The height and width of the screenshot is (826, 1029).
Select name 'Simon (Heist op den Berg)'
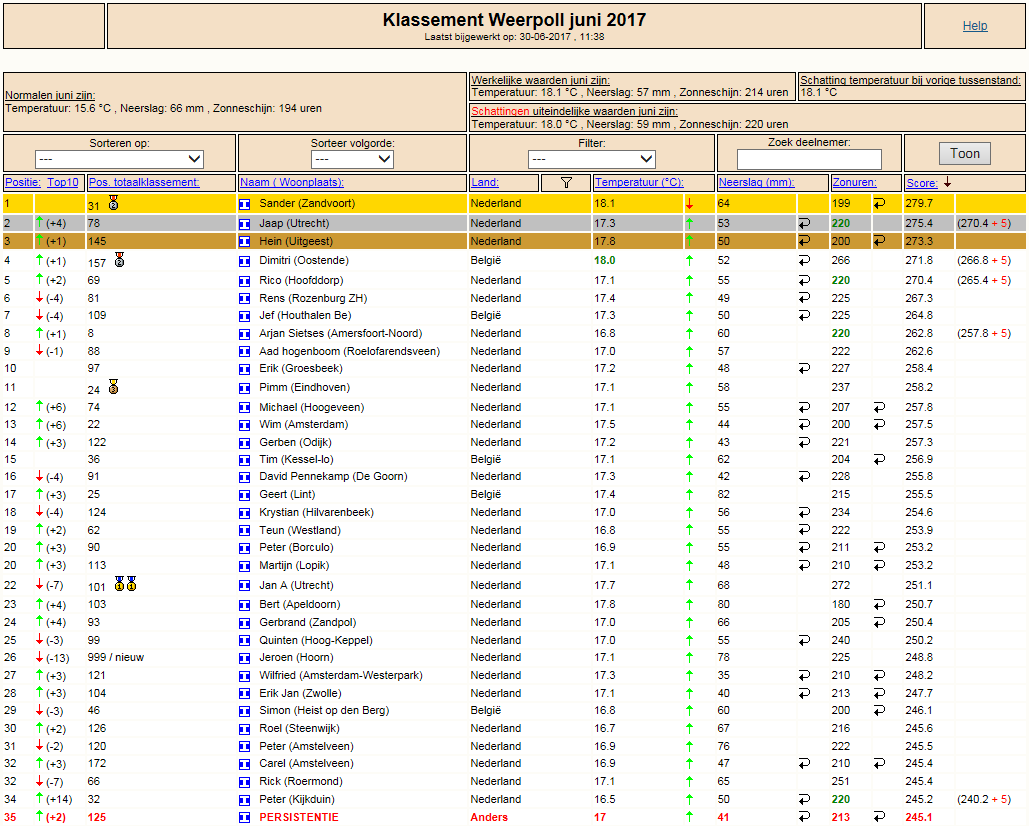coord(324,711)
